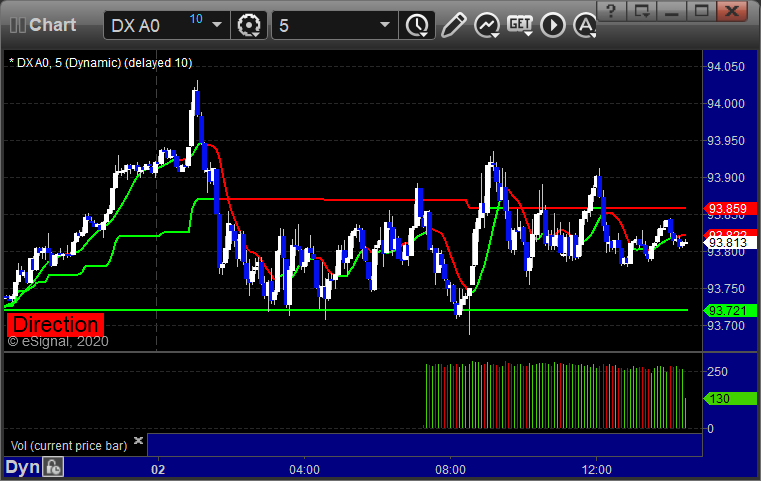Screen dimensions: 761x481
Task: Open the studies line-chart icon
Action: click(487, 25)
